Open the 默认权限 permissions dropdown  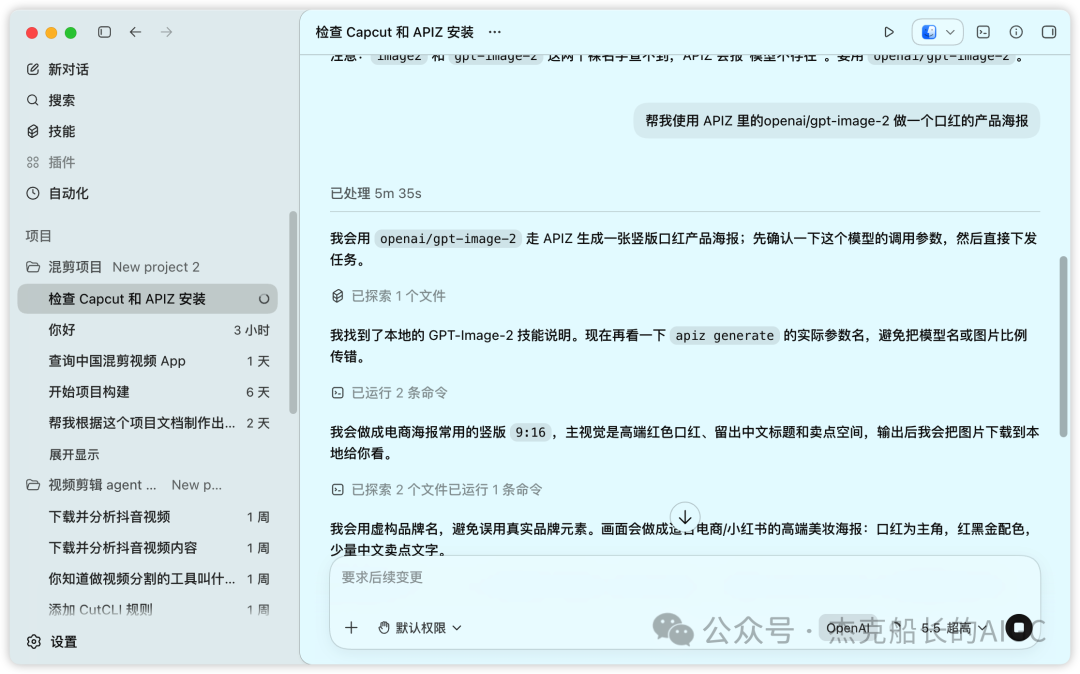tap(420, 628)
